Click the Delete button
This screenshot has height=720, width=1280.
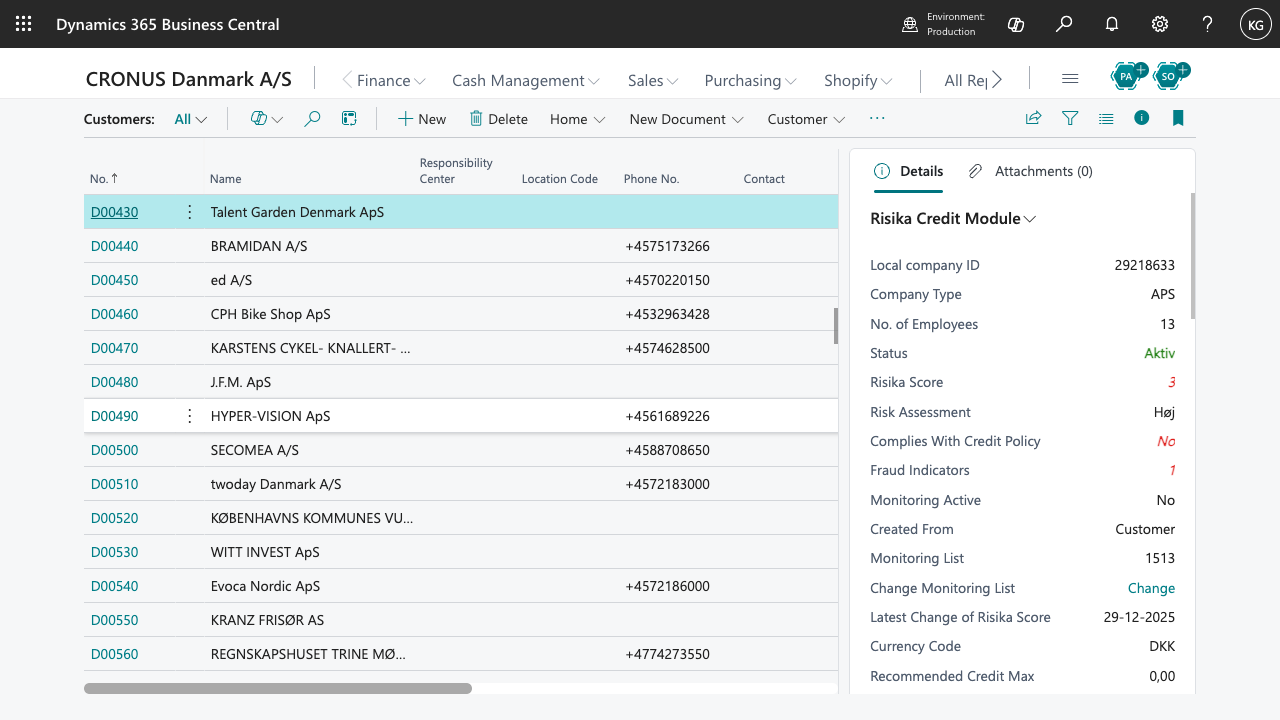(x=498, y=119)
